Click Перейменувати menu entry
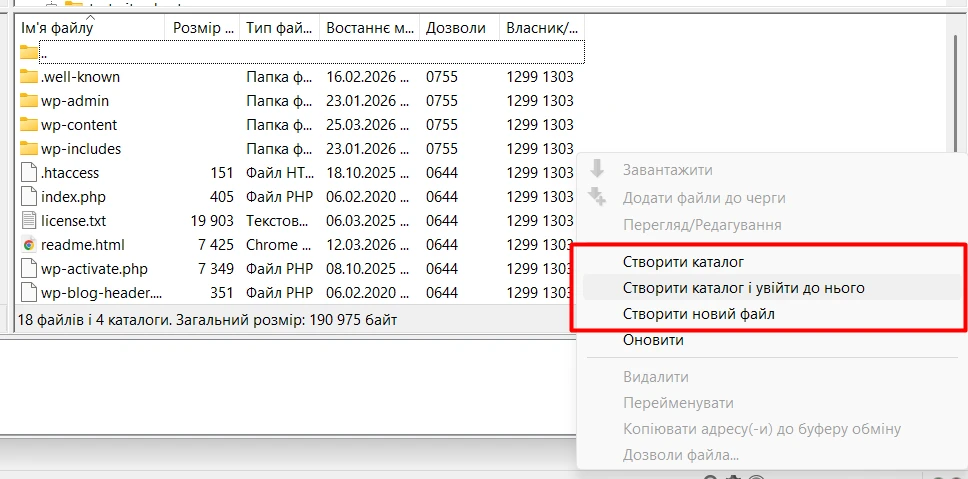 (678, 403)
